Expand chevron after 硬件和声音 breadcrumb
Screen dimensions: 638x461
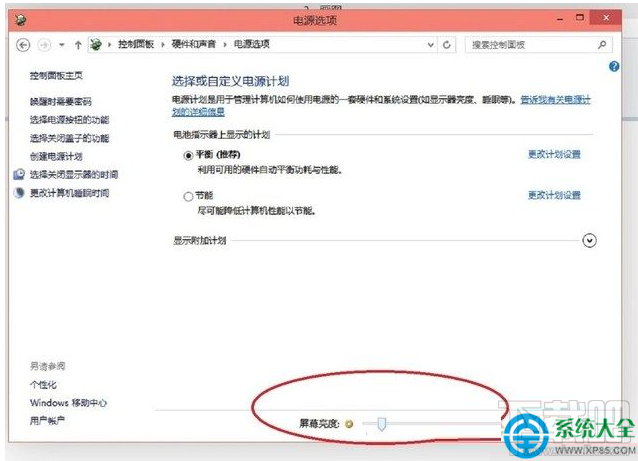(x=225, y=45)
